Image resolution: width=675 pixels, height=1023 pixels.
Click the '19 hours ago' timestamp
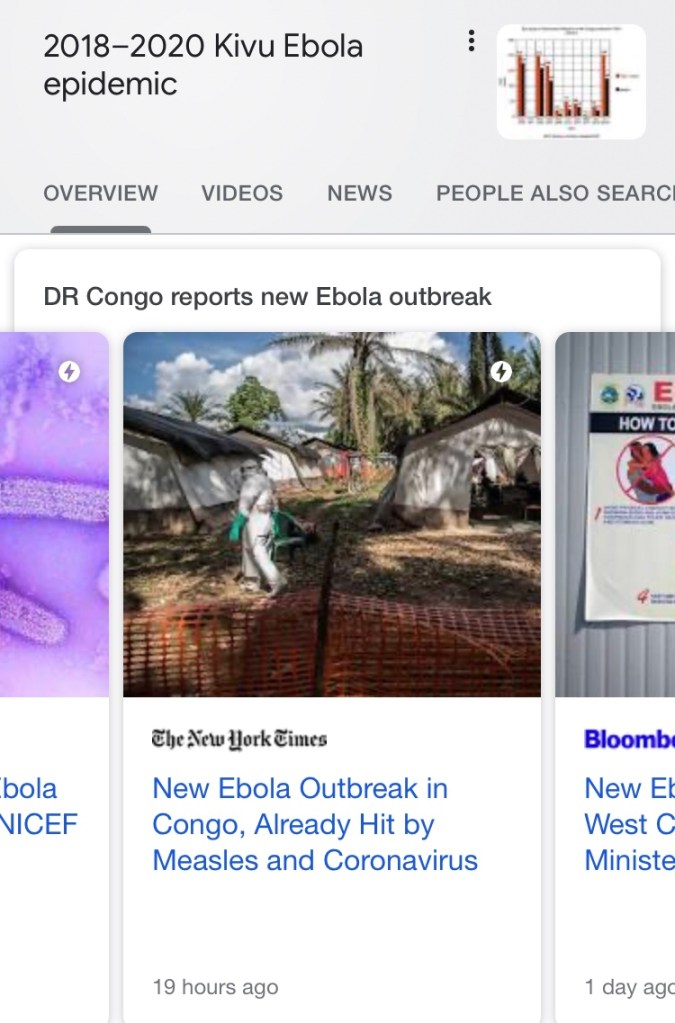[x=215, y=987]
